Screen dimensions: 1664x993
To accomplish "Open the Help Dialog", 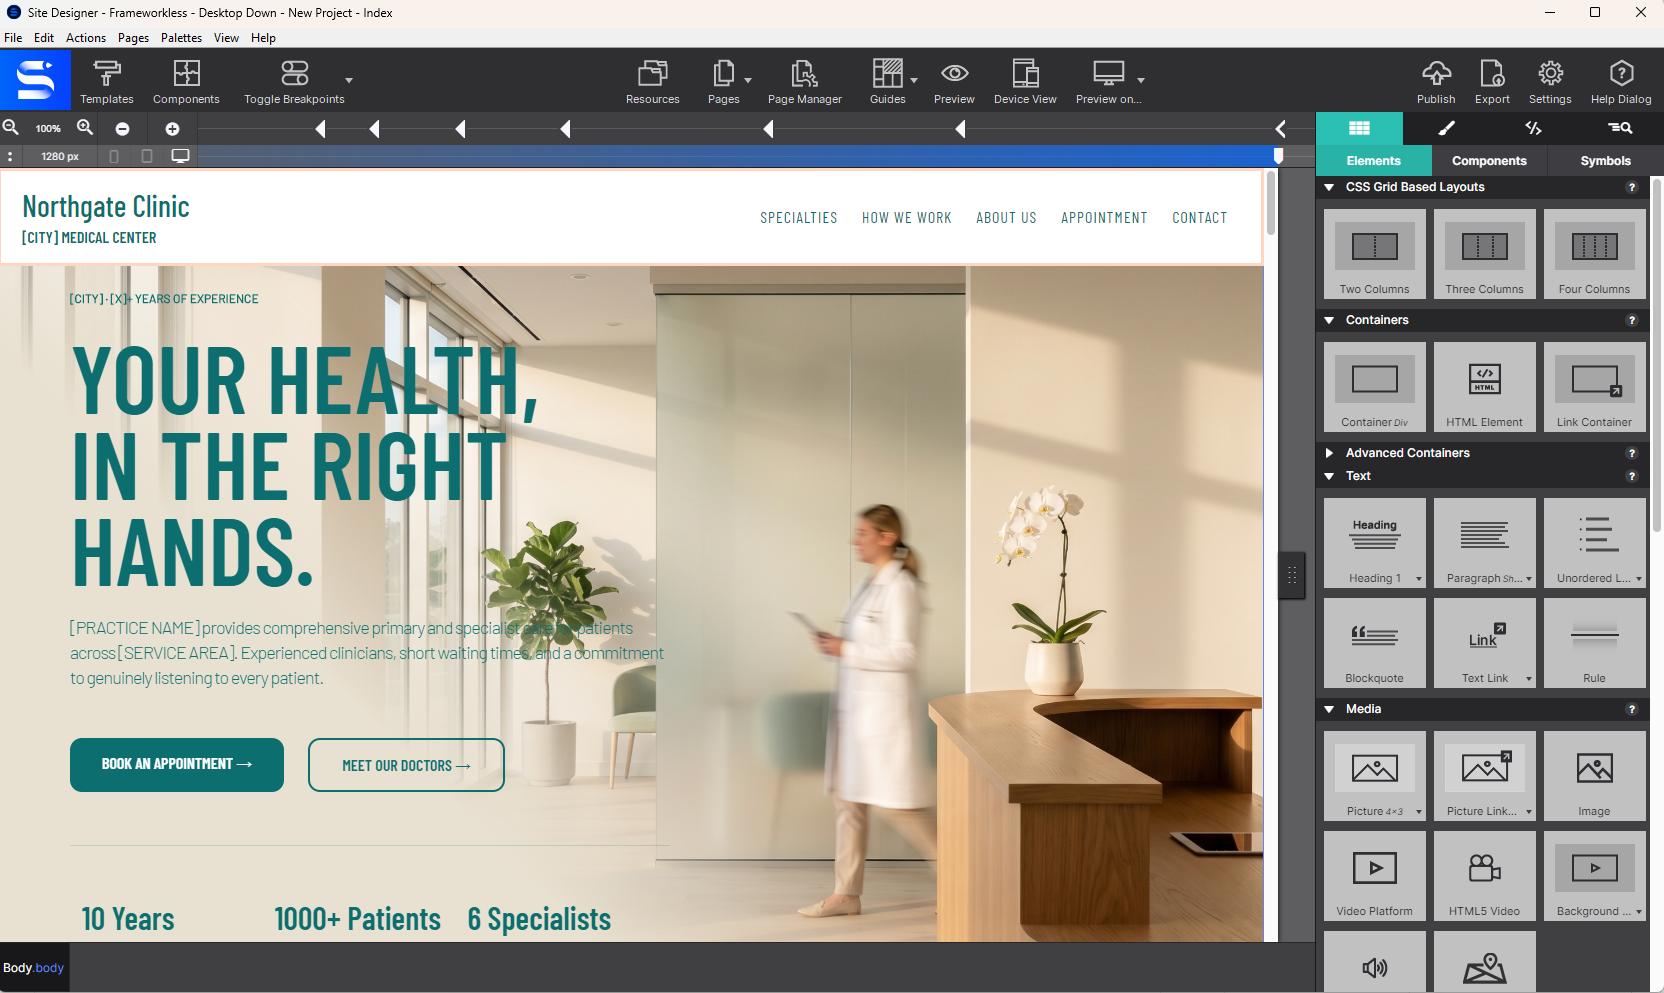I will pyautogui.click(x=1621, y=80).
